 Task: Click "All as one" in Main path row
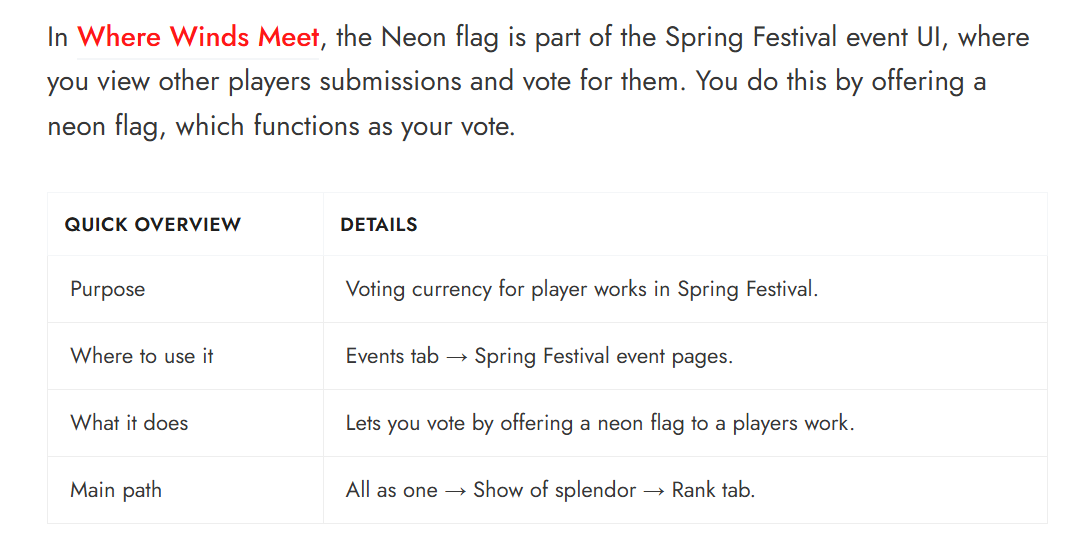point(392,491)
